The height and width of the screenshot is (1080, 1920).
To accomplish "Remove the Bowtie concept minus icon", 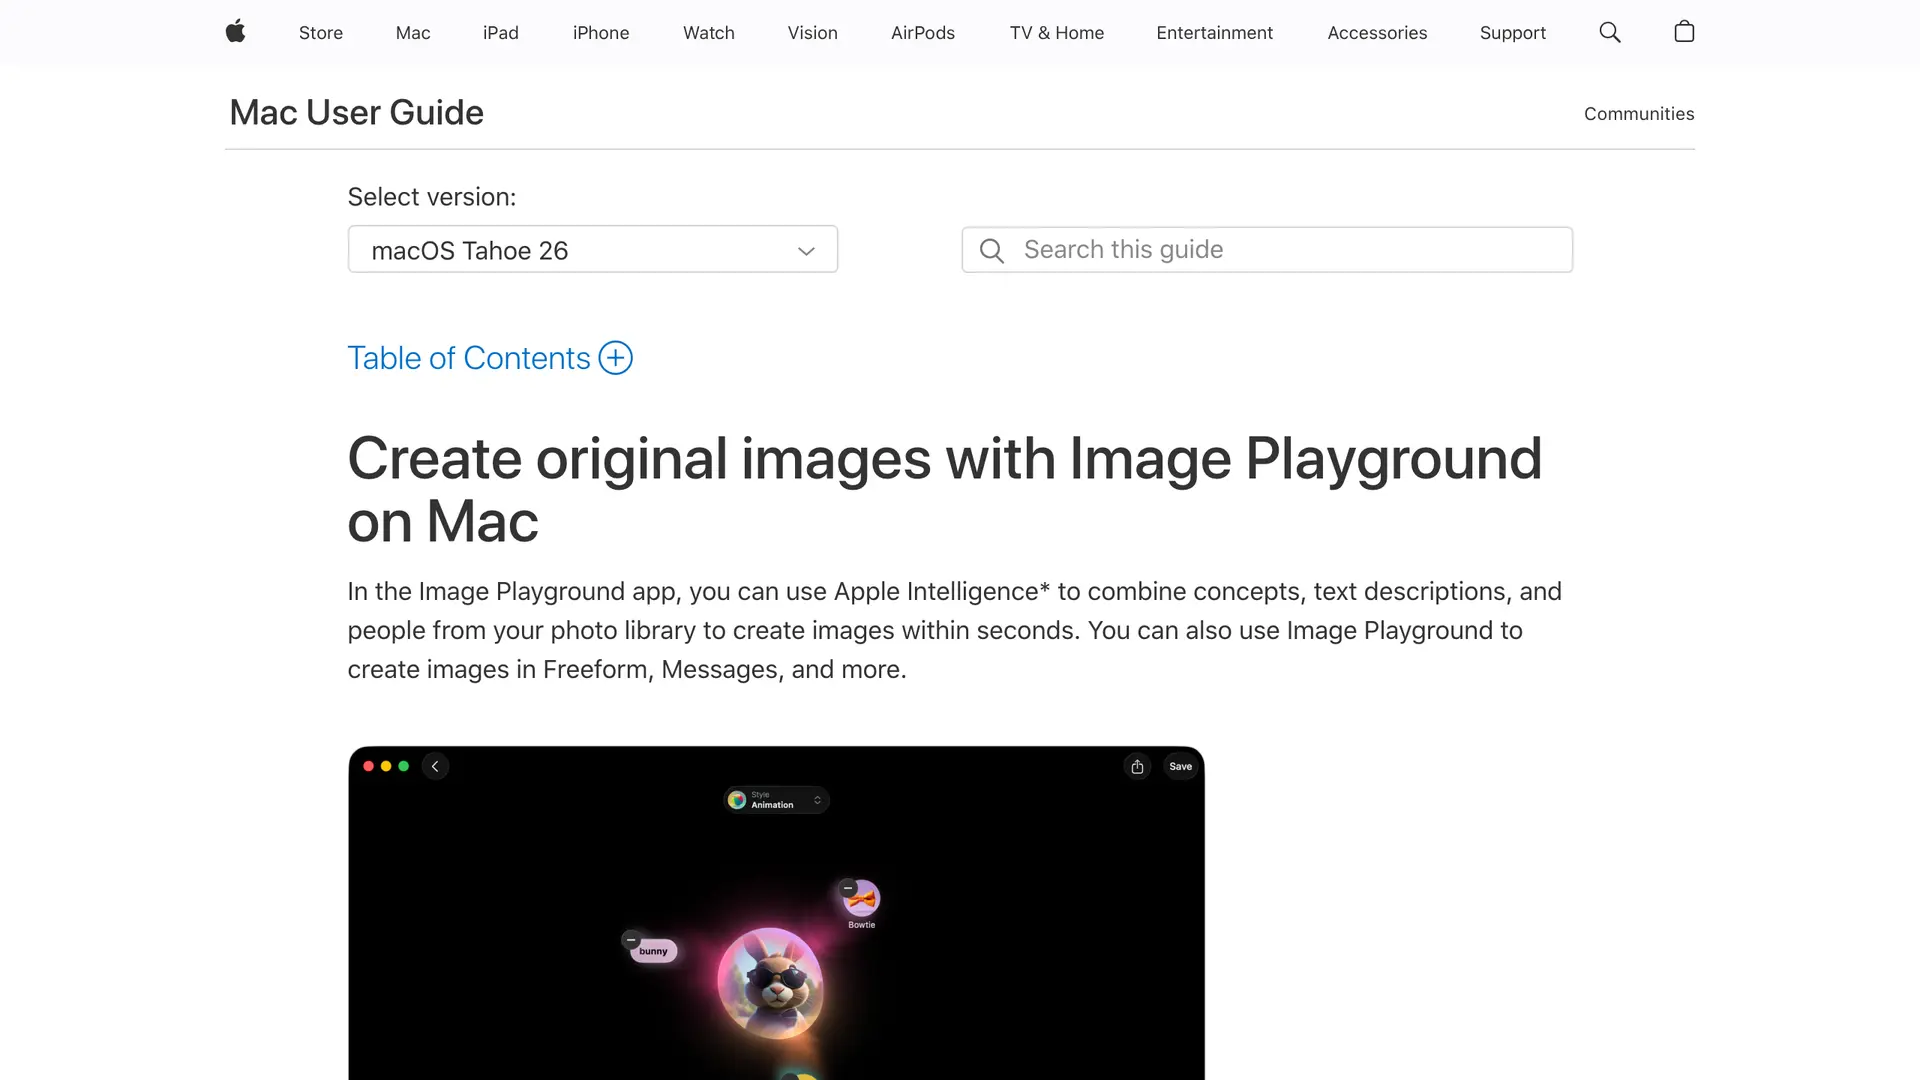I will tap(848, 888).
